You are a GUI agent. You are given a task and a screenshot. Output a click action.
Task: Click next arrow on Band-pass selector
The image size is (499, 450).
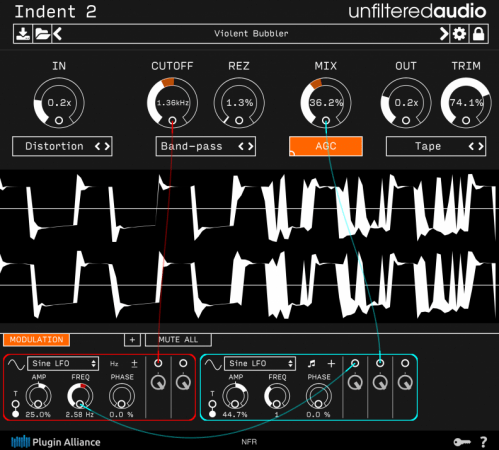point(250,146)
